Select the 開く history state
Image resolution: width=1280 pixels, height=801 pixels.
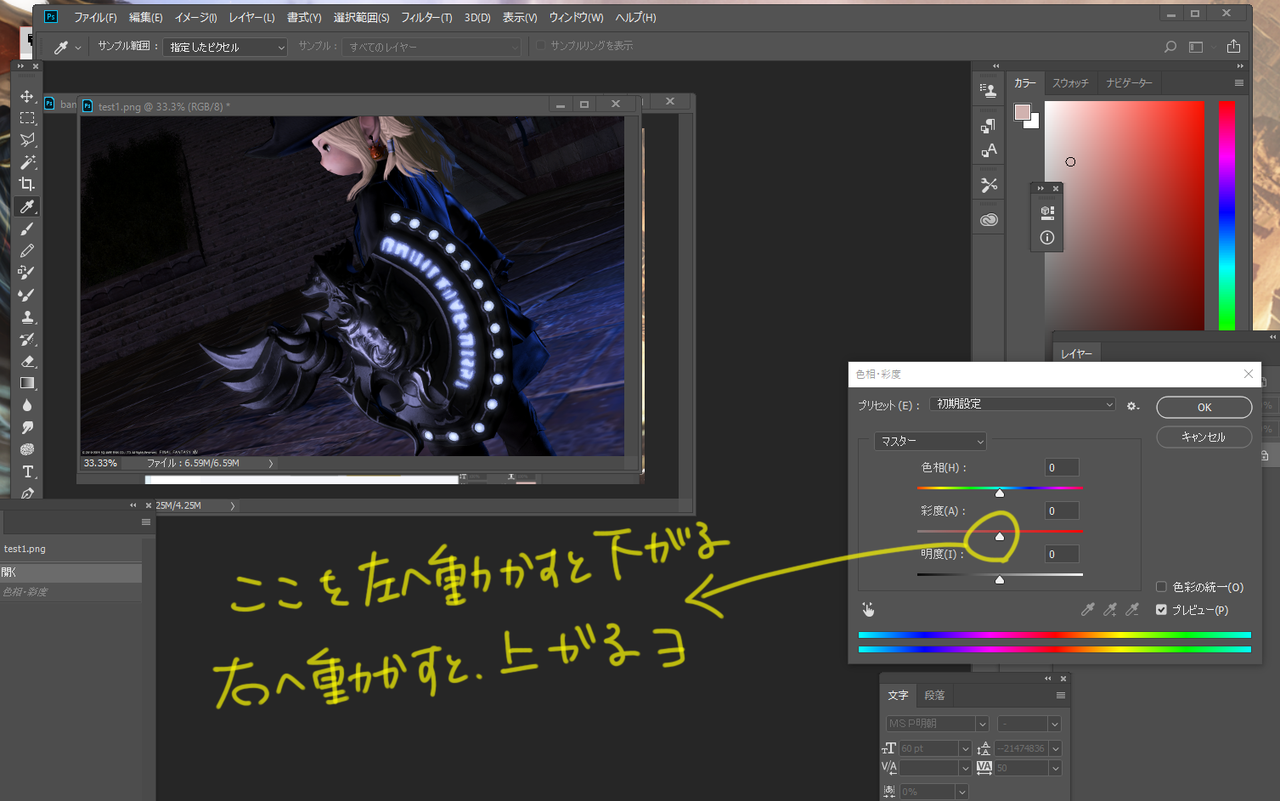tap(70, 572)
